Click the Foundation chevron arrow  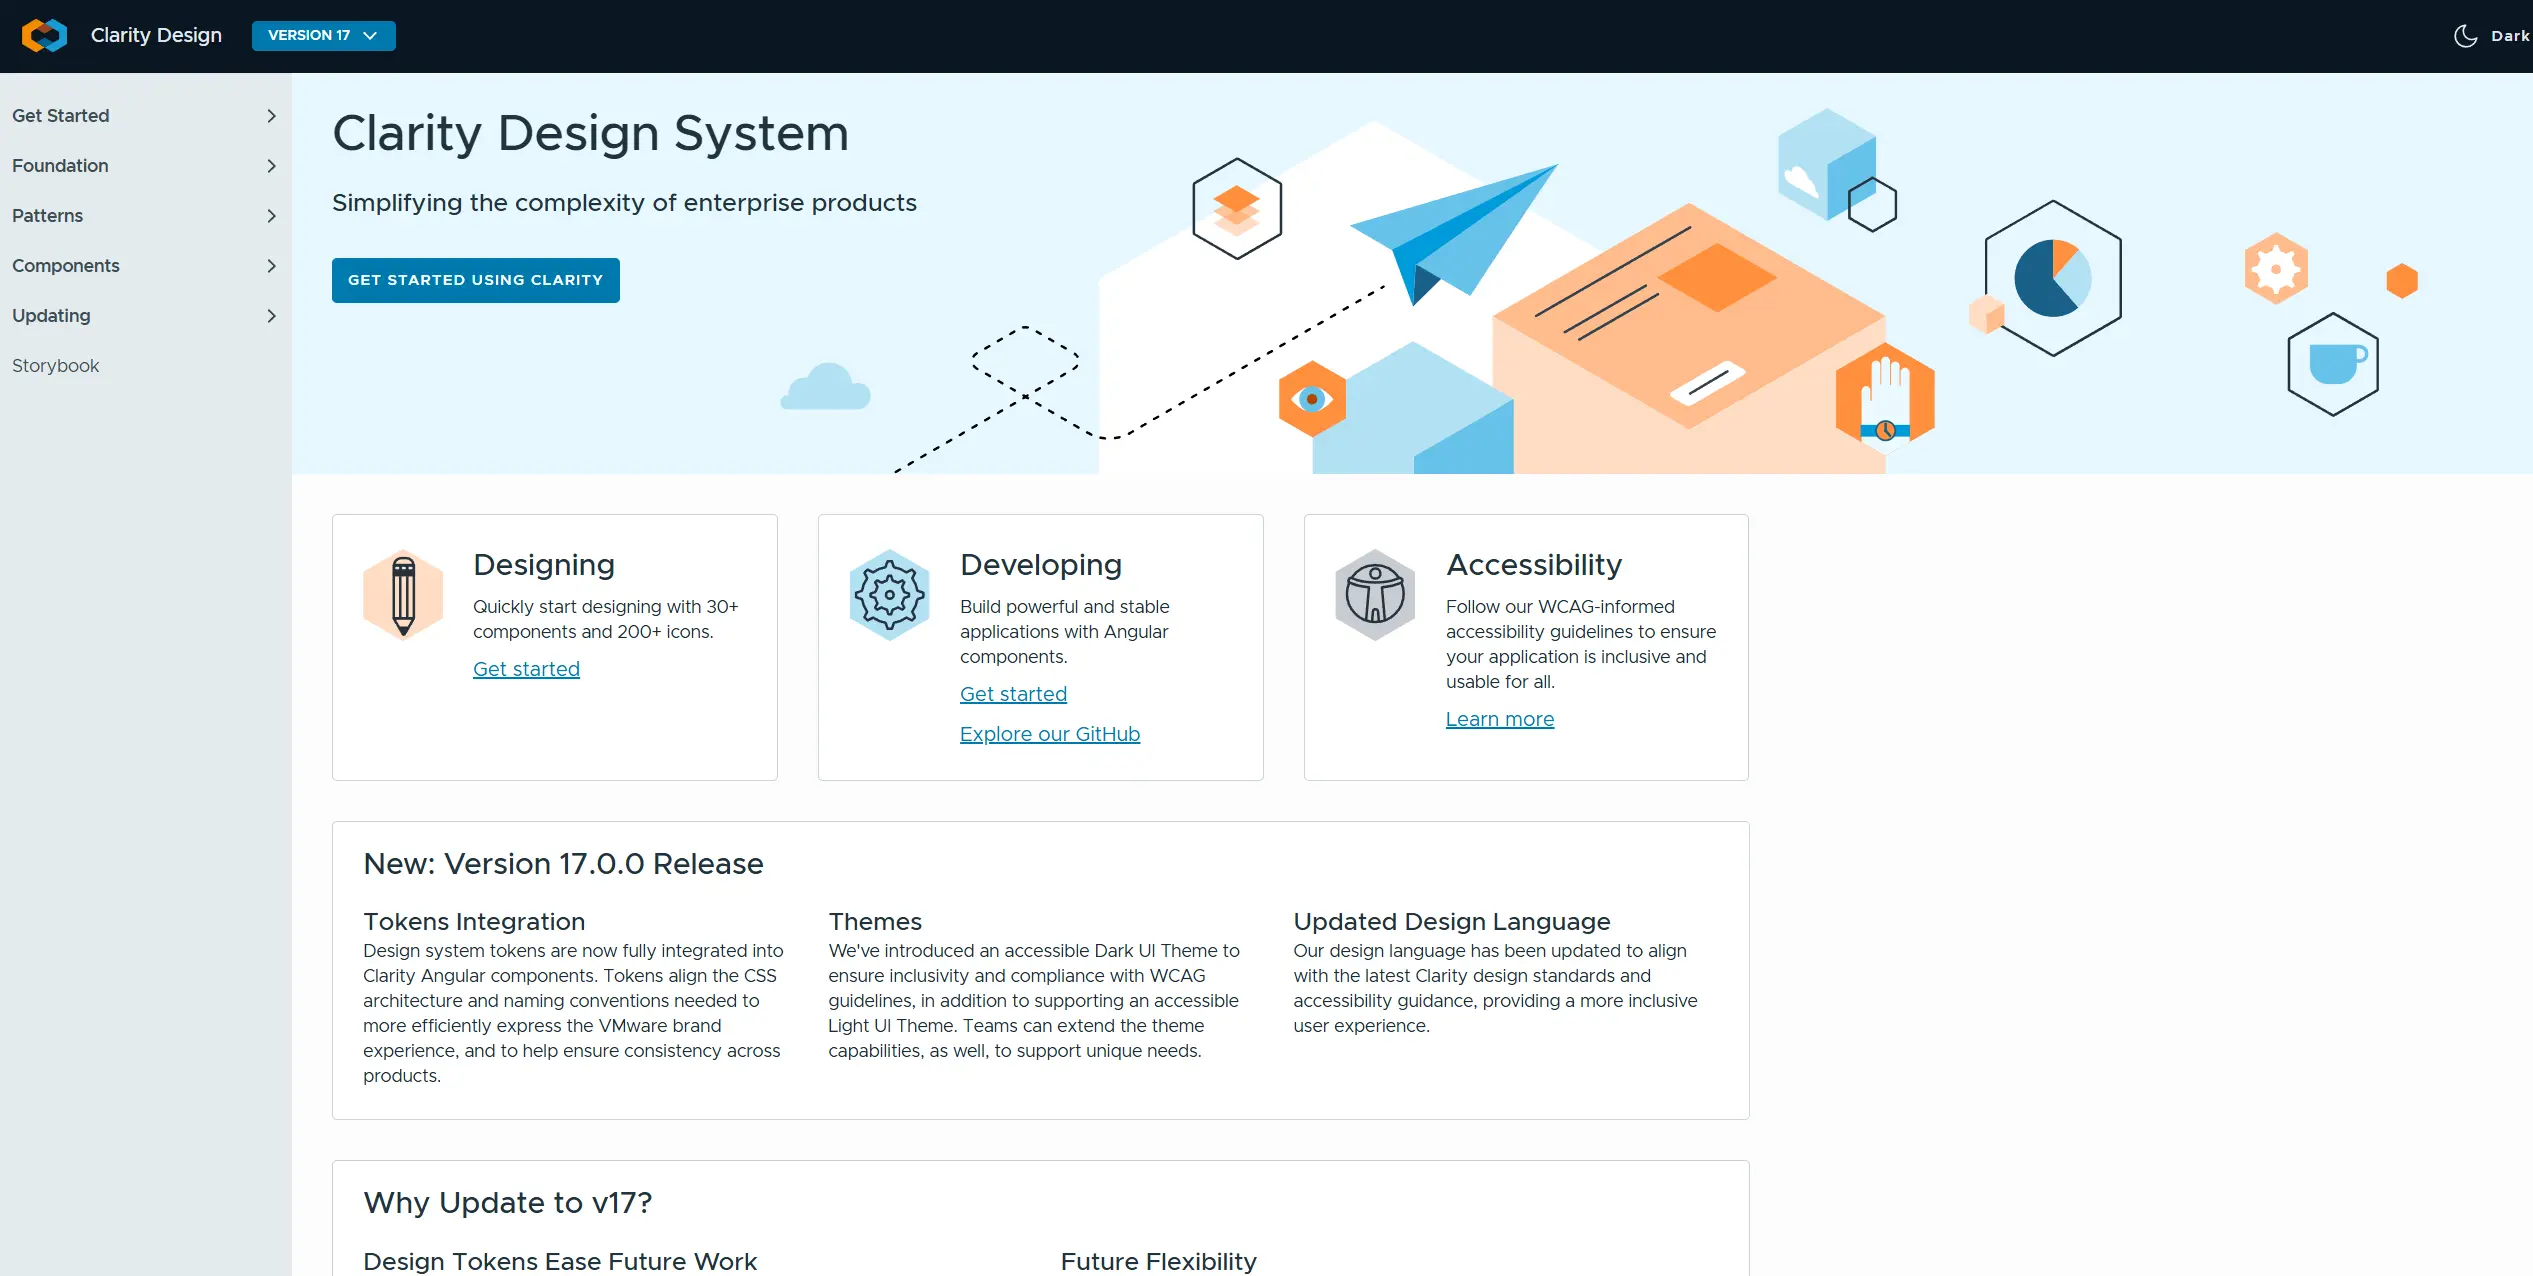[x=271, y=166]
